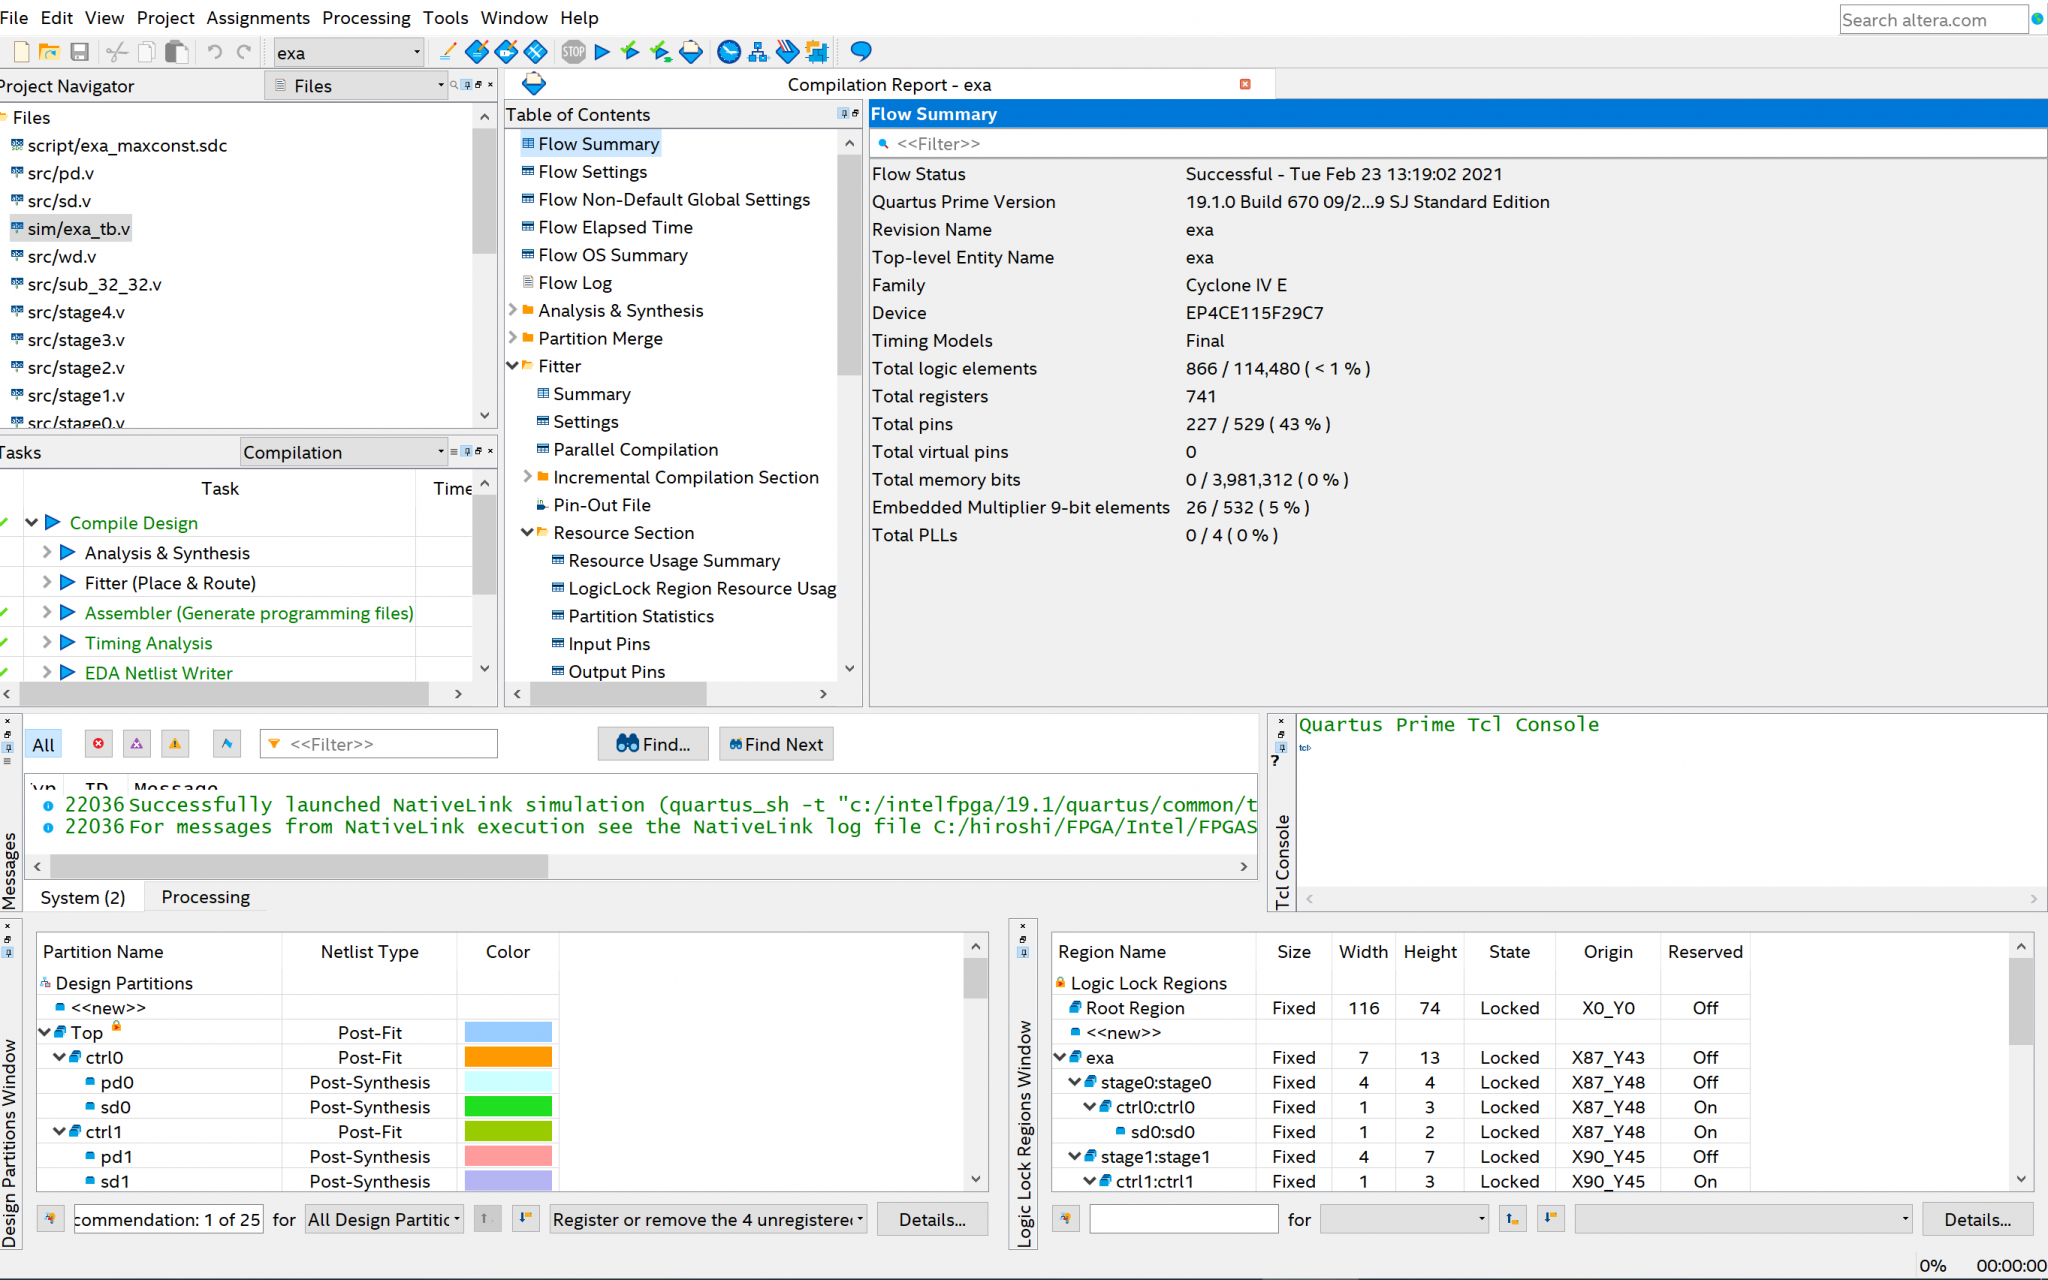Click the Save file toolbar icon
Screen dimensions: 2048x1280
pos(80,52)
